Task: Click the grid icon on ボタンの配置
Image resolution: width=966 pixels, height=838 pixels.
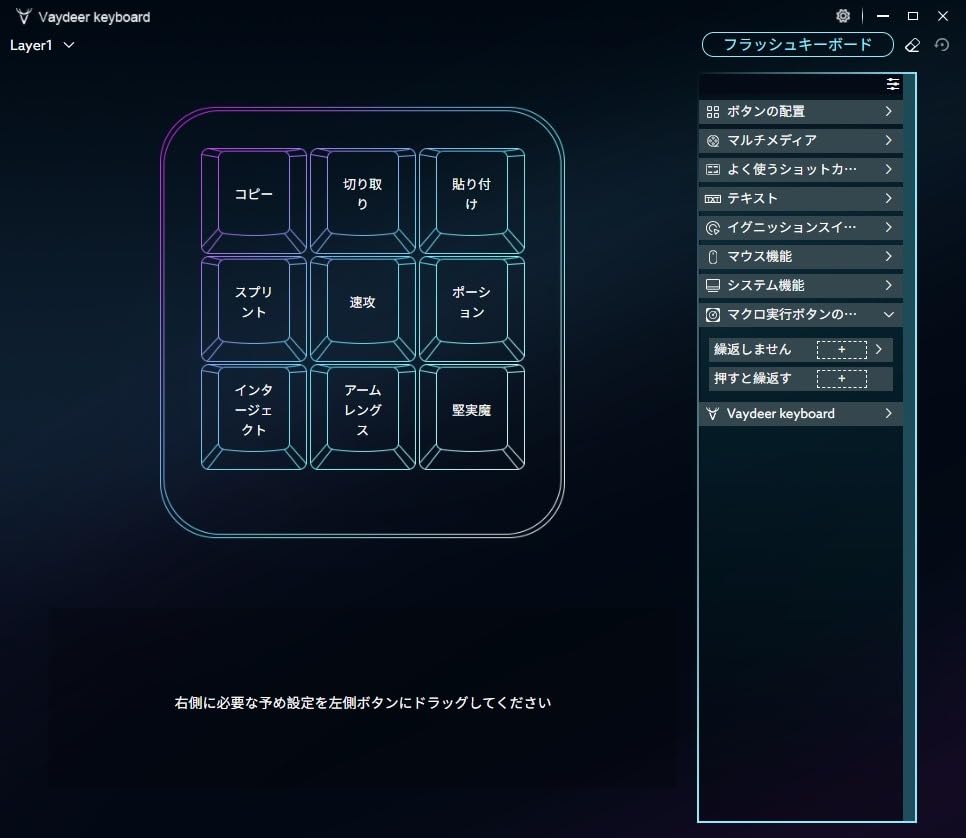Action: [714, 112]
